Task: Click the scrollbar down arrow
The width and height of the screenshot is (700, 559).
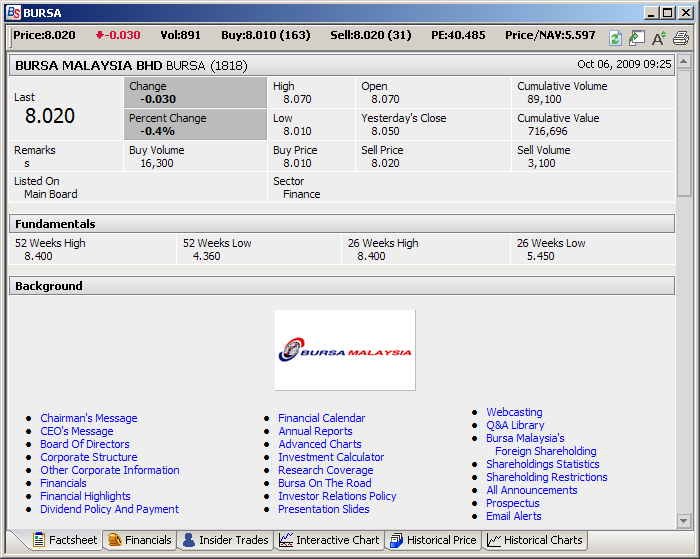Action: click(x=683, y=521)
